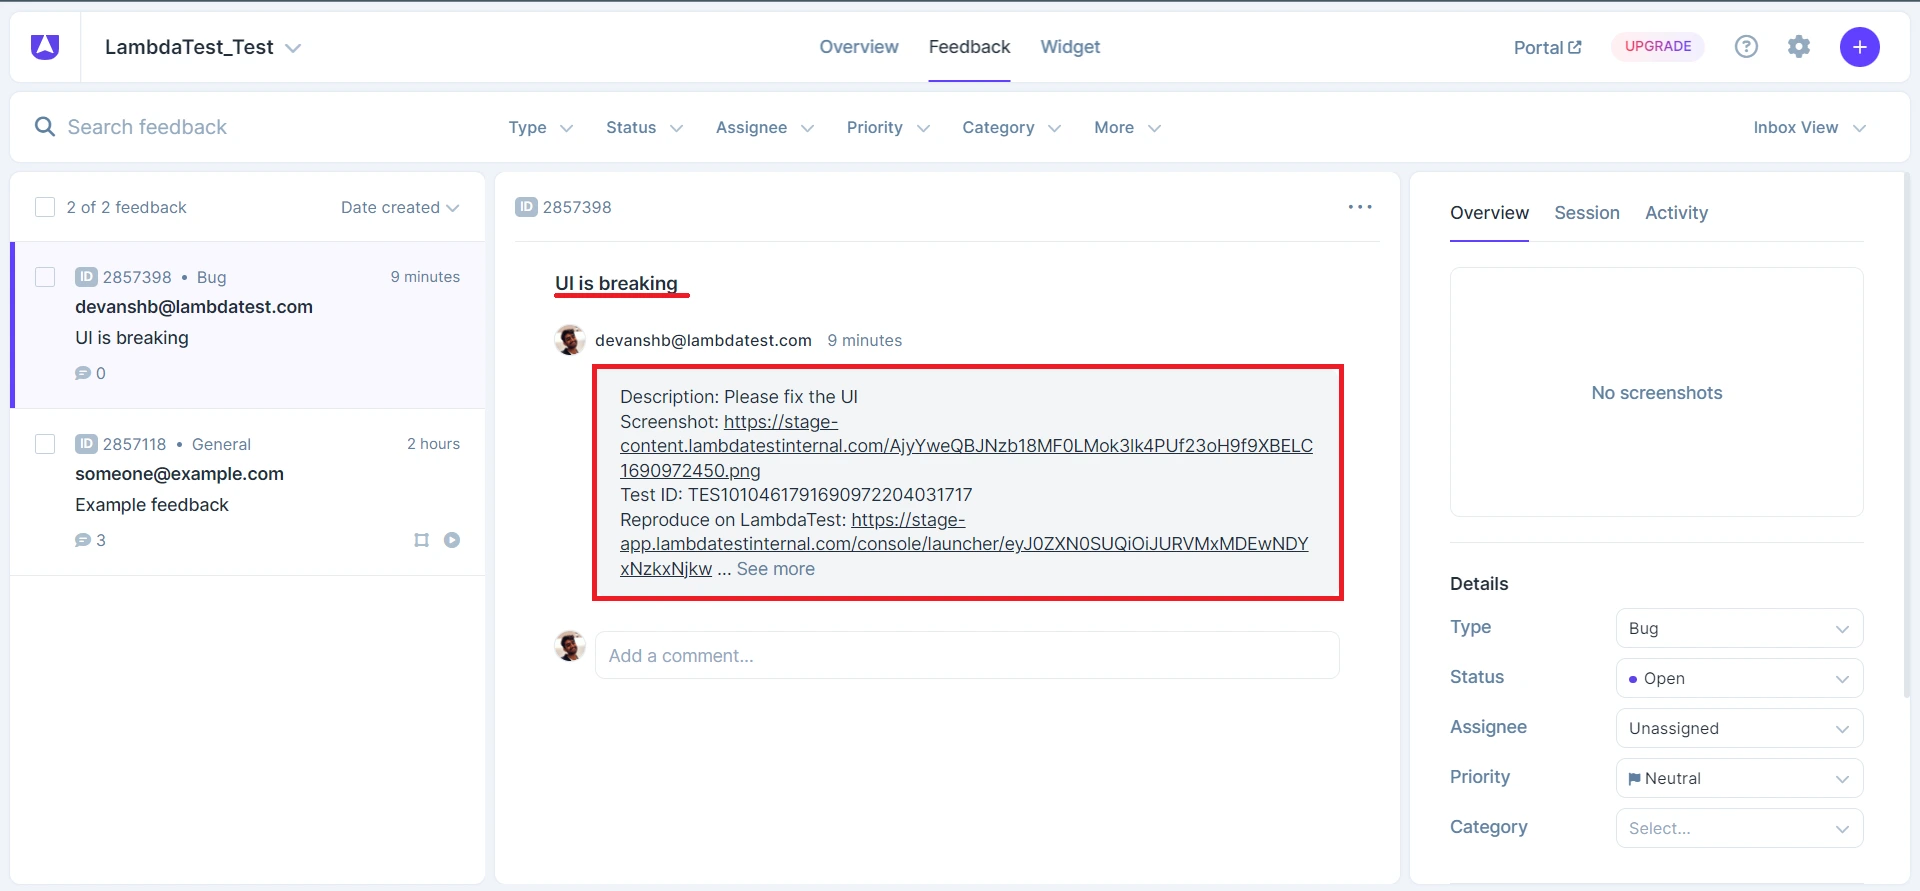Toggle the select all feedback checkbox
Image resolution: width=1920 pixels, height=891 pixels.
(x=45, y=207)
